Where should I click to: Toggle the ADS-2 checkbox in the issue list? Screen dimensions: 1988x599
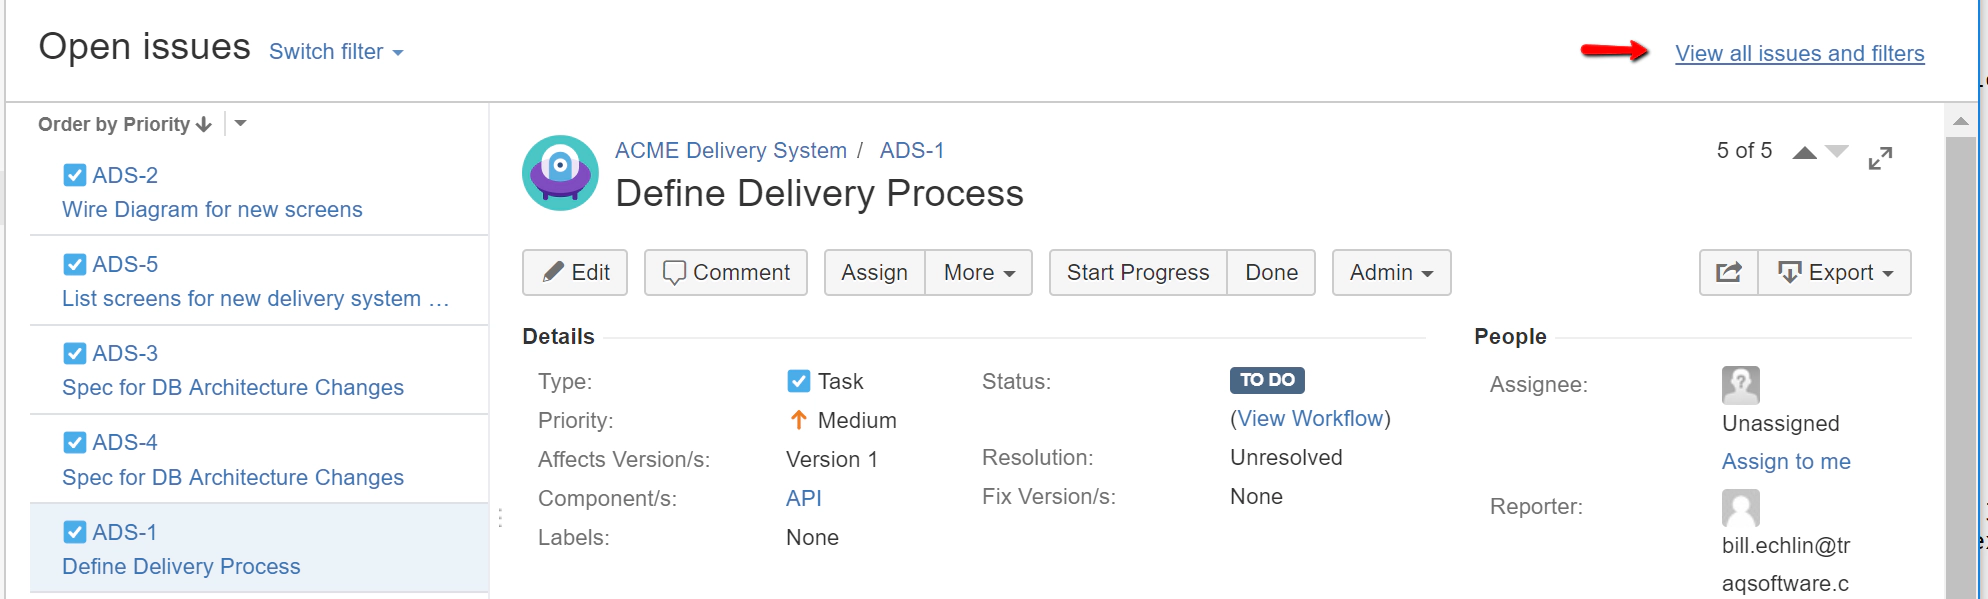point(75,175)
